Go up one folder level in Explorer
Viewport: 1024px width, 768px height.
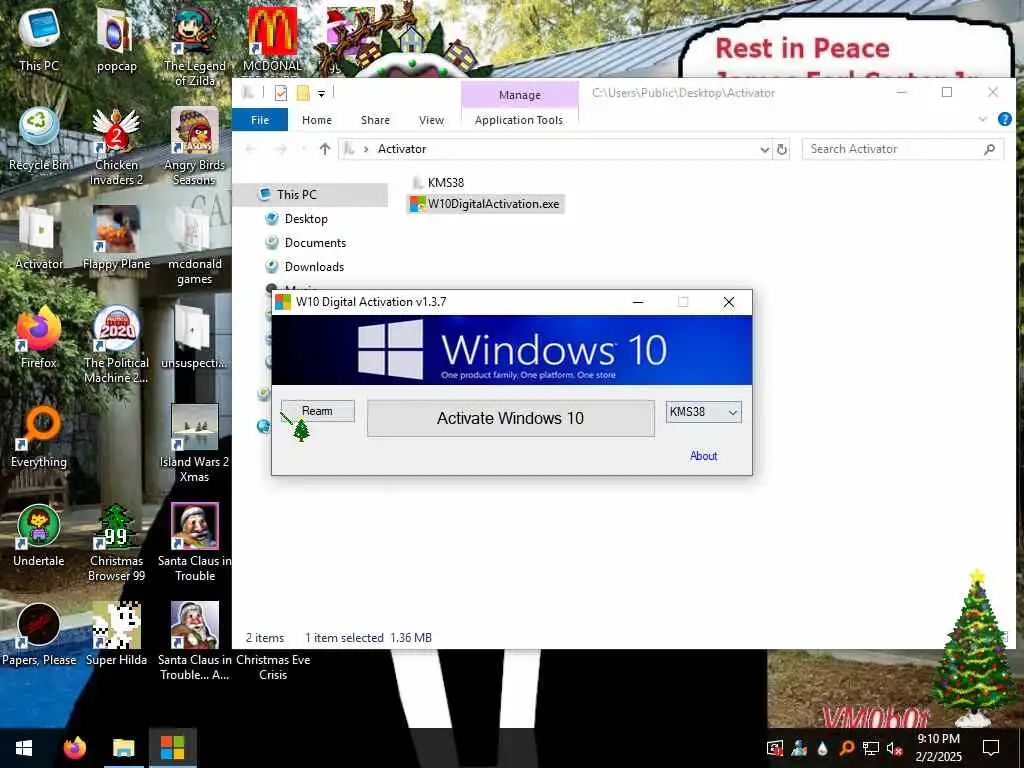coord(325,149)
